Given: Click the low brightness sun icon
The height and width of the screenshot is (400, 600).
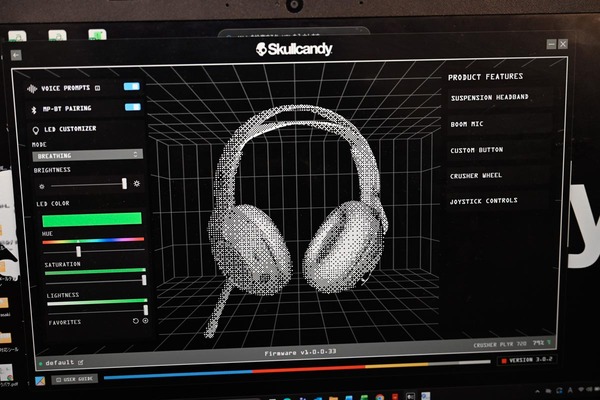Looking at the screenshot, I should pos(42,186).
